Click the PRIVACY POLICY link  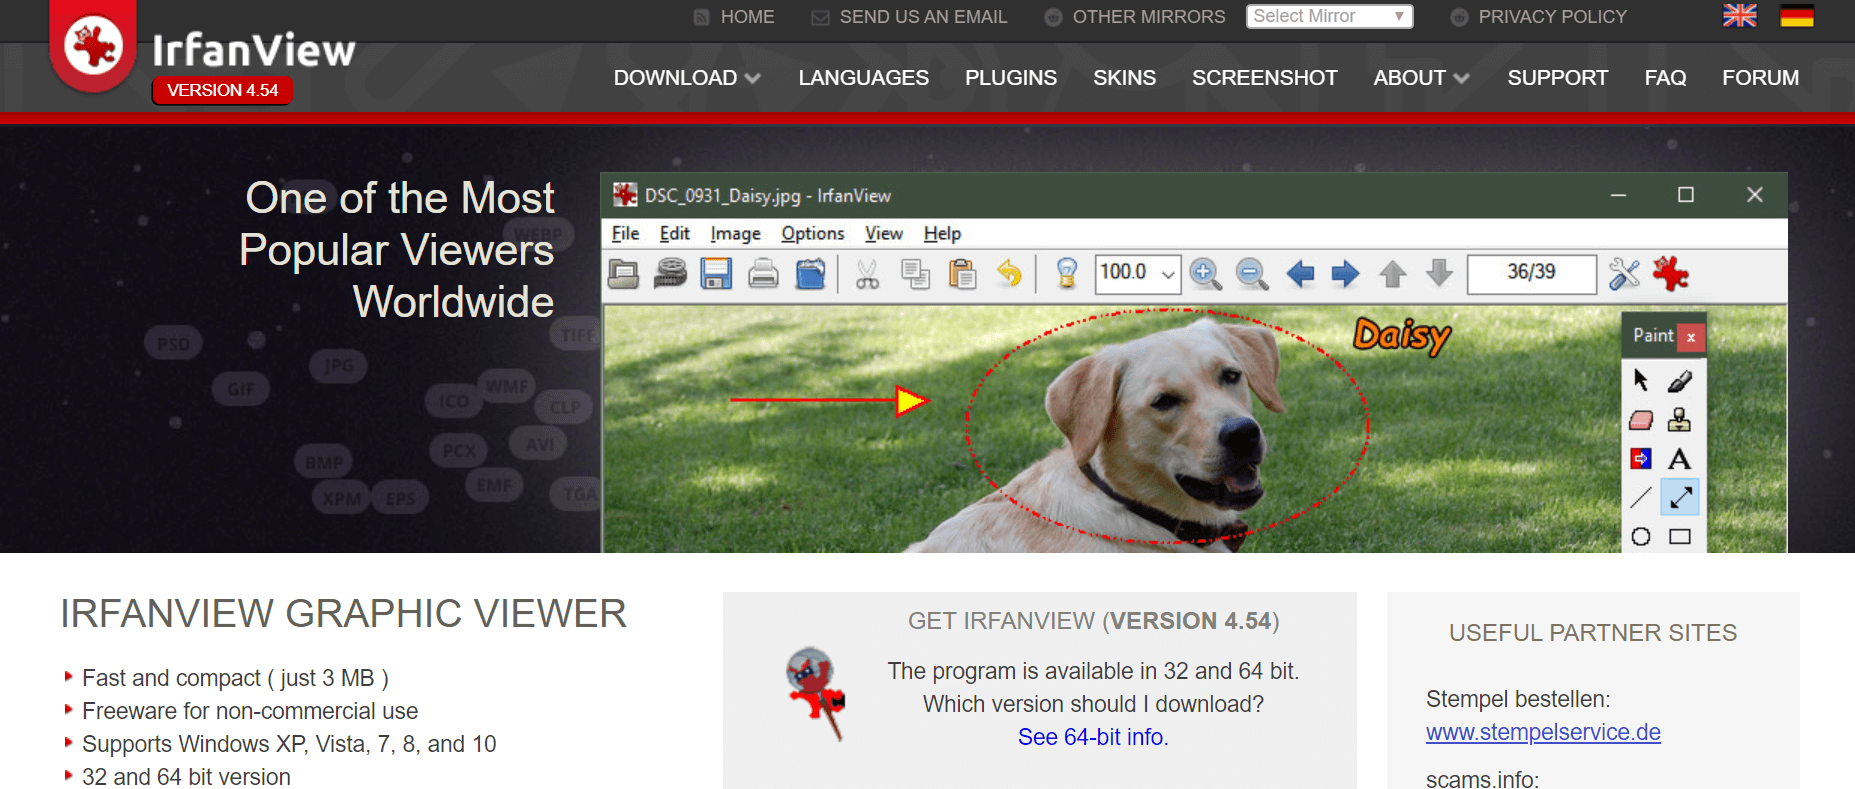[1552, 17]
